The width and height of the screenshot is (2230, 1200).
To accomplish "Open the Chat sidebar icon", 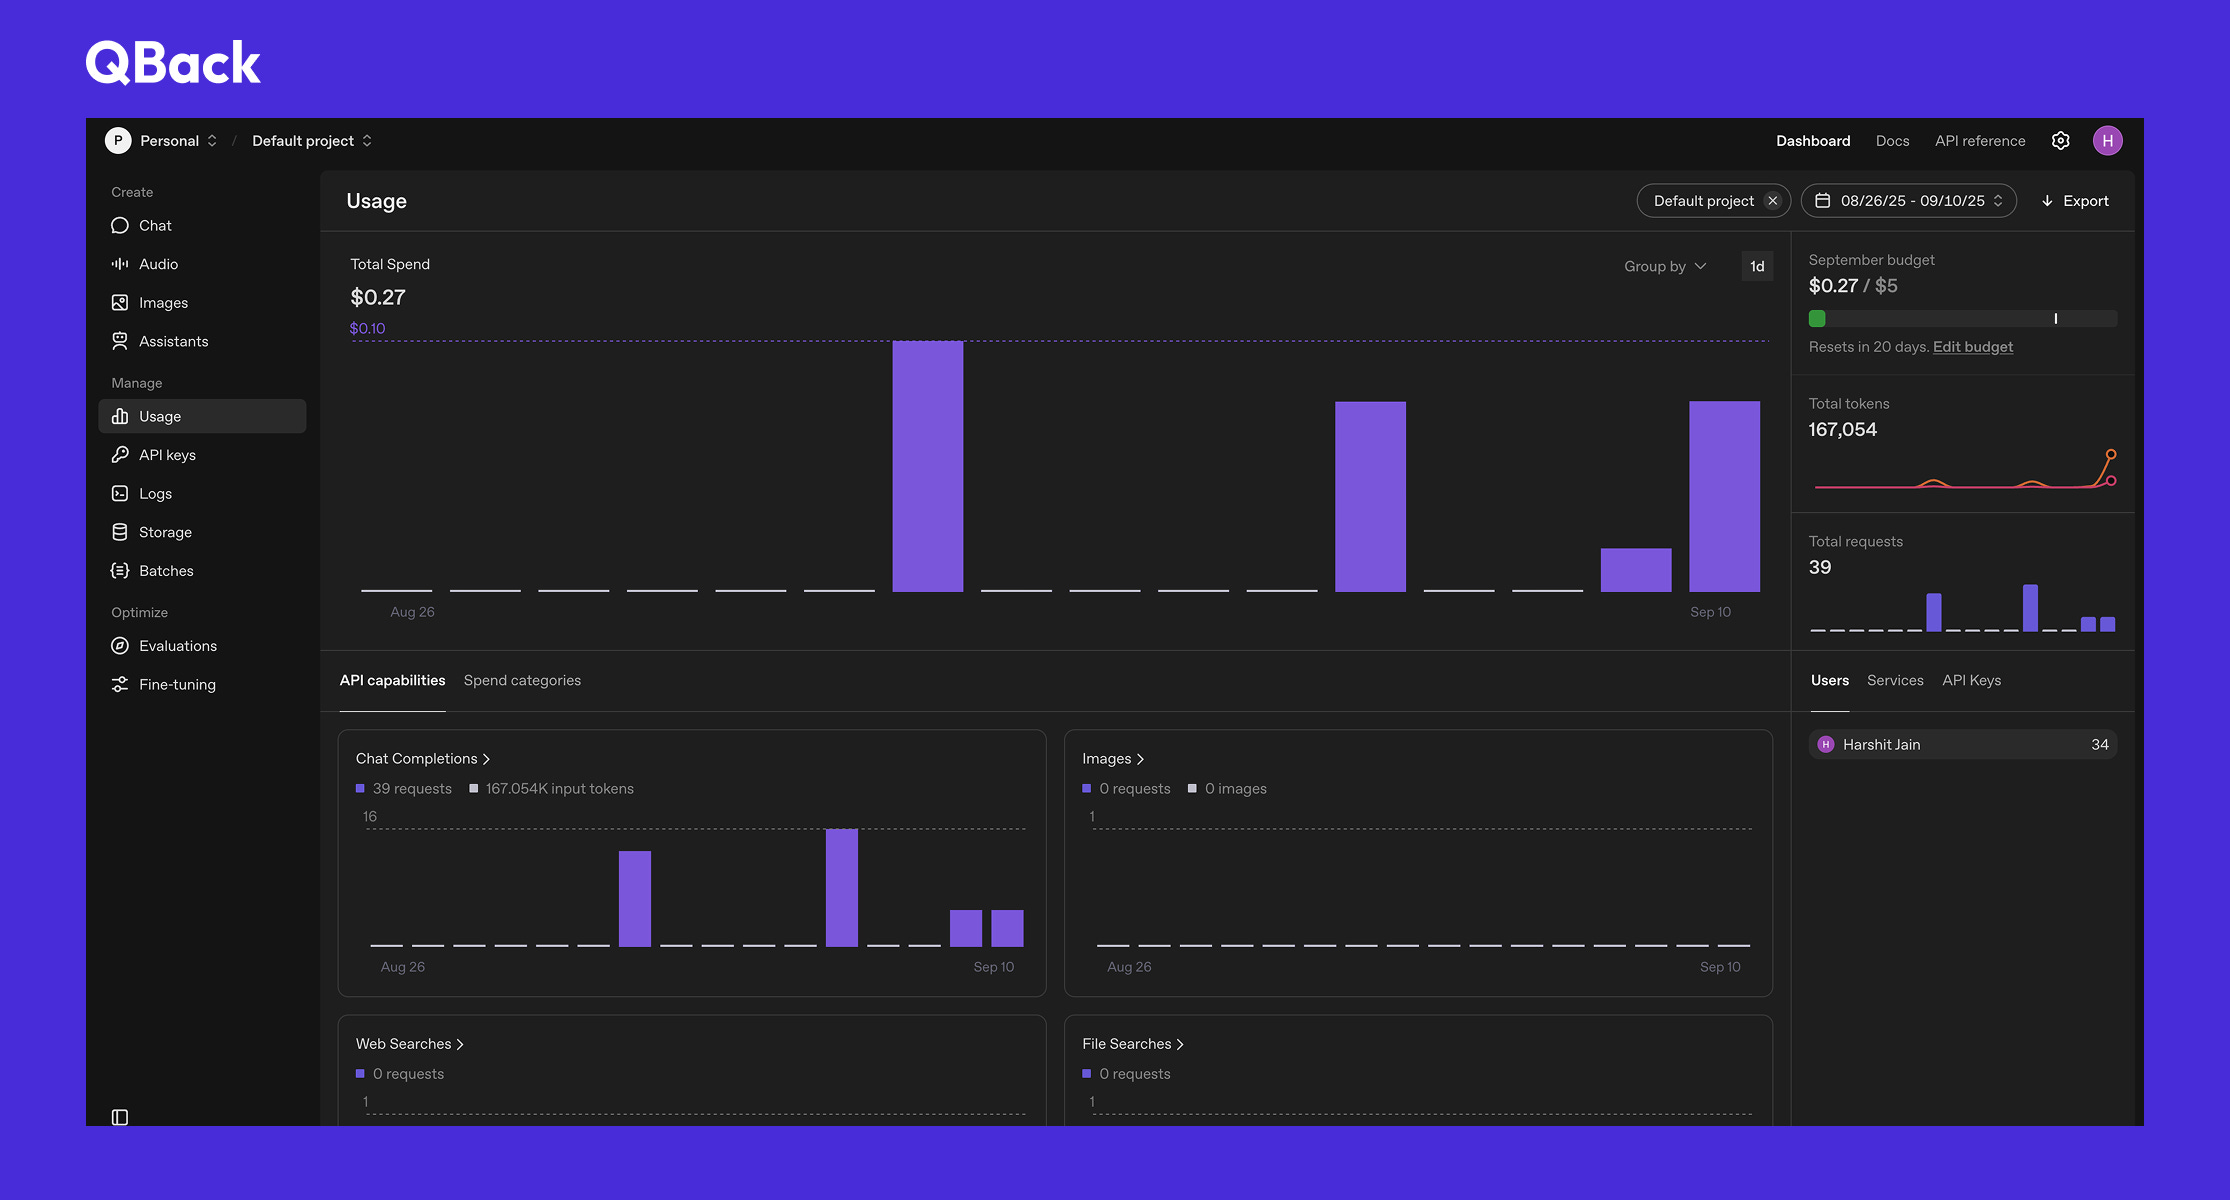I will [120, 226].
